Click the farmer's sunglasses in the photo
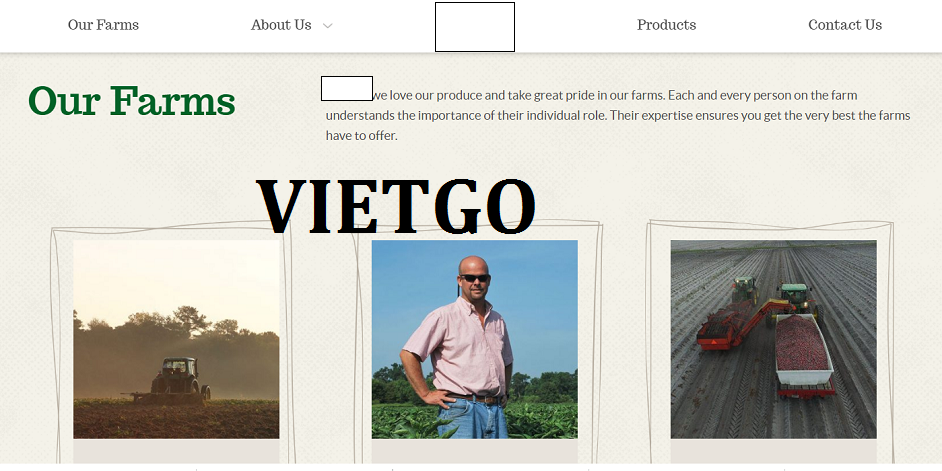This screenshot has width=942, height=471. pos(475,278)
